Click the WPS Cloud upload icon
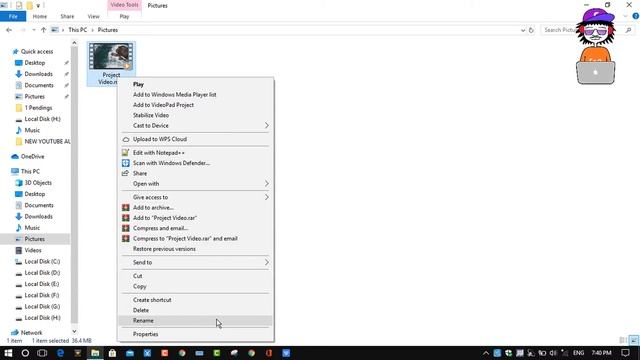 point(126,139)
